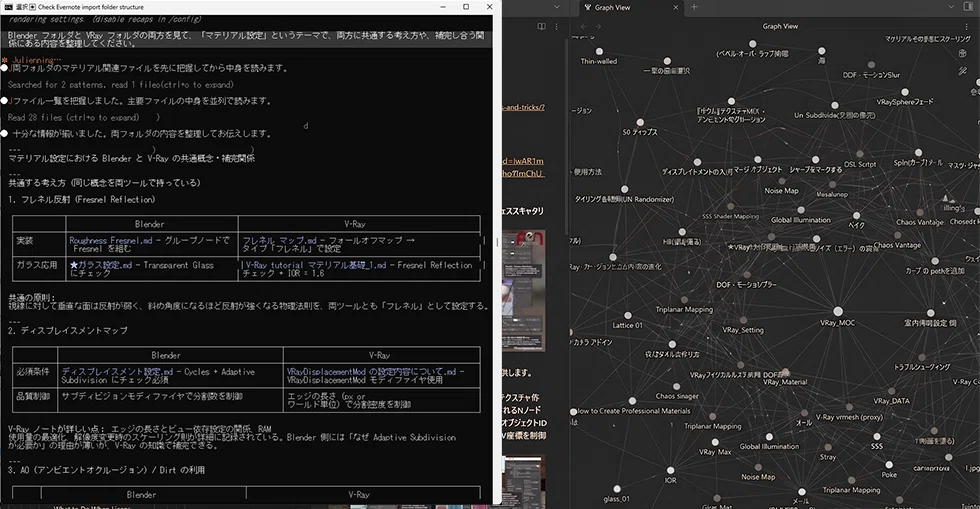980x509 pixels.
Task: Select the VRay_DATA graph node
Action: coord(891,391)
